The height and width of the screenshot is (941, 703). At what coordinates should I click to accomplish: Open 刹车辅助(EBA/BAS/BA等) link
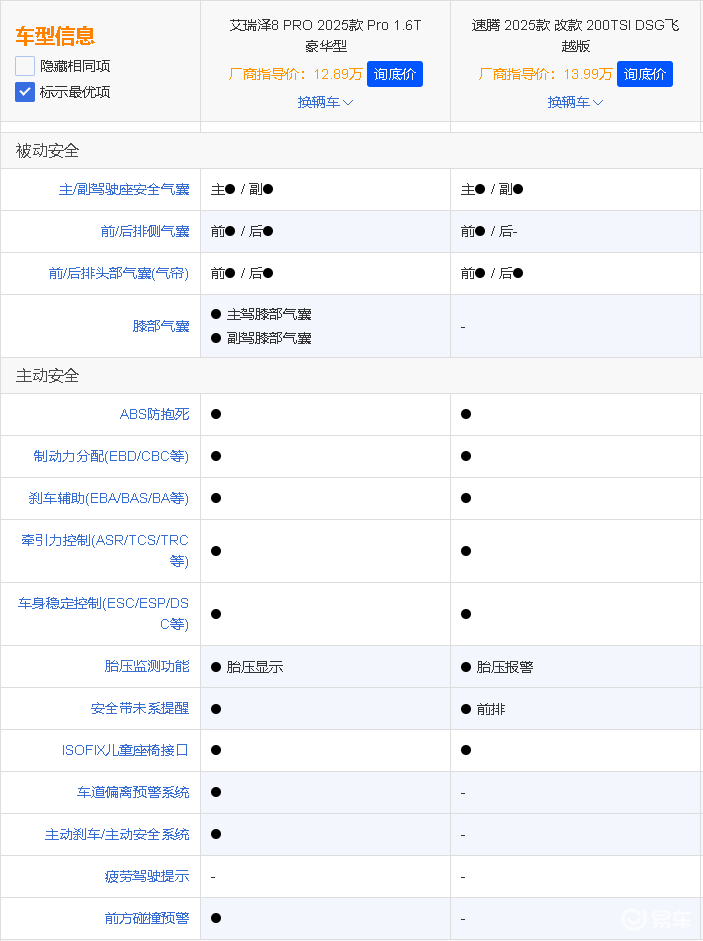click(x=109, y=498)
